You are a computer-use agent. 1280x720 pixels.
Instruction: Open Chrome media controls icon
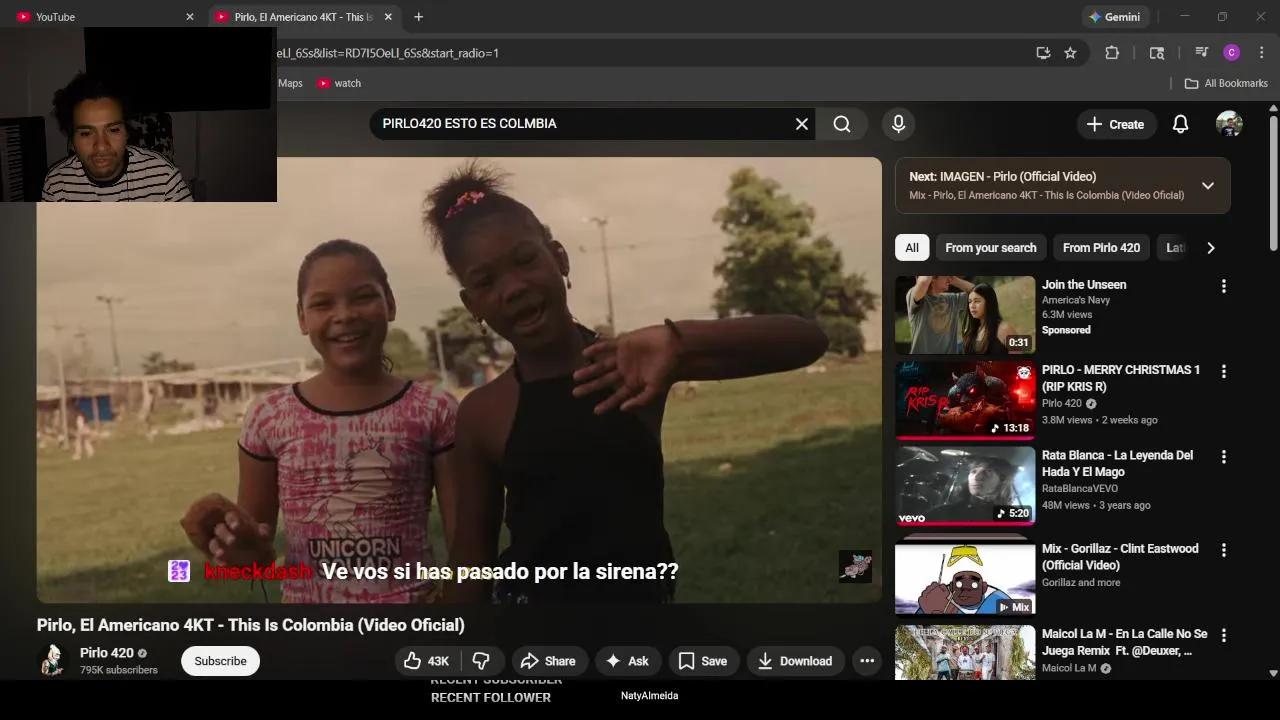coord(1201,53)
